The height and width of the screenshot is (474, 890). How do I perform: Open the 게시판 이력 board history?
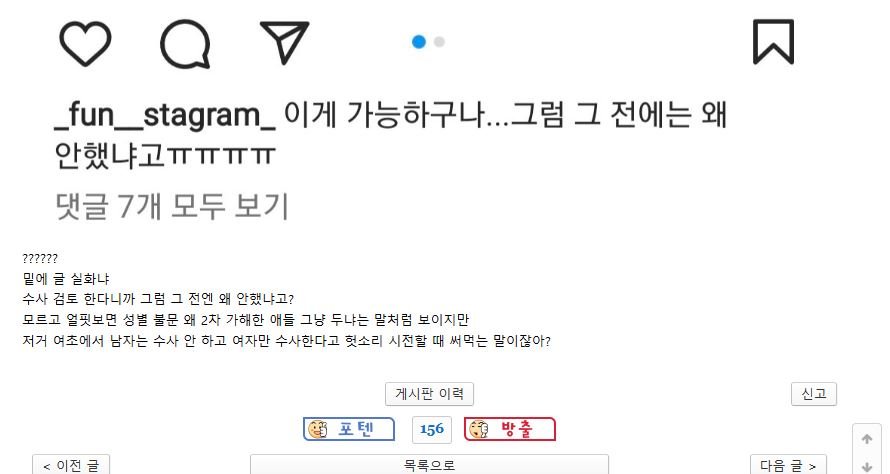point(429,394)
